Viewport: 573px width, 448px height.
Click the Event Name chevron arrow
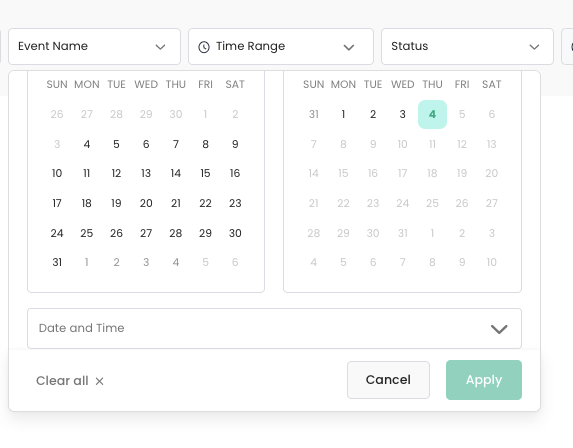160,47
